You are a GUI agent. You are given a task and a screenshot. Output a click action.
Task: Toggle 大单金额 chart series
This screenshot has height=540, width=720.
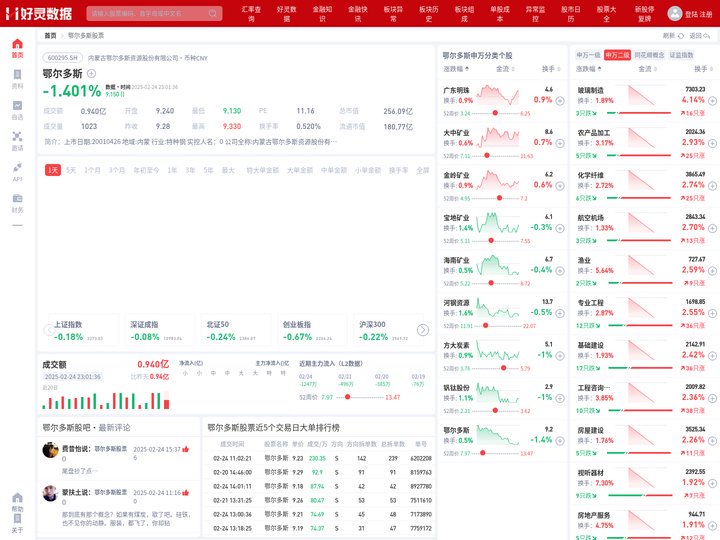[300, 170]
